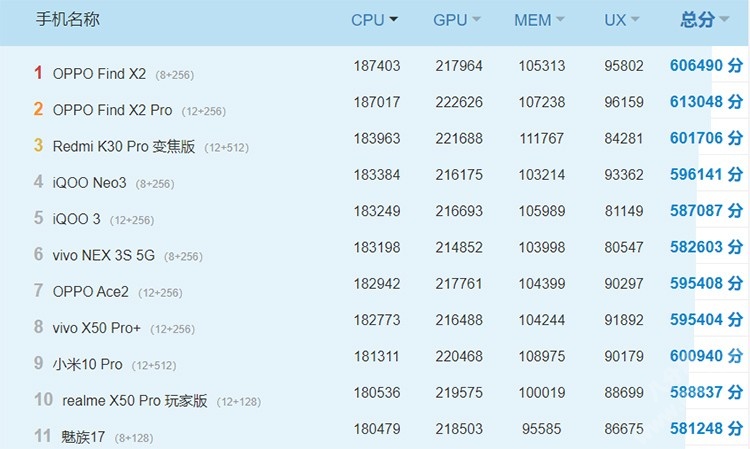Select vivo X50 Pro+ phone name
This screenshot has height=449, width=750.
click(97, 328)
